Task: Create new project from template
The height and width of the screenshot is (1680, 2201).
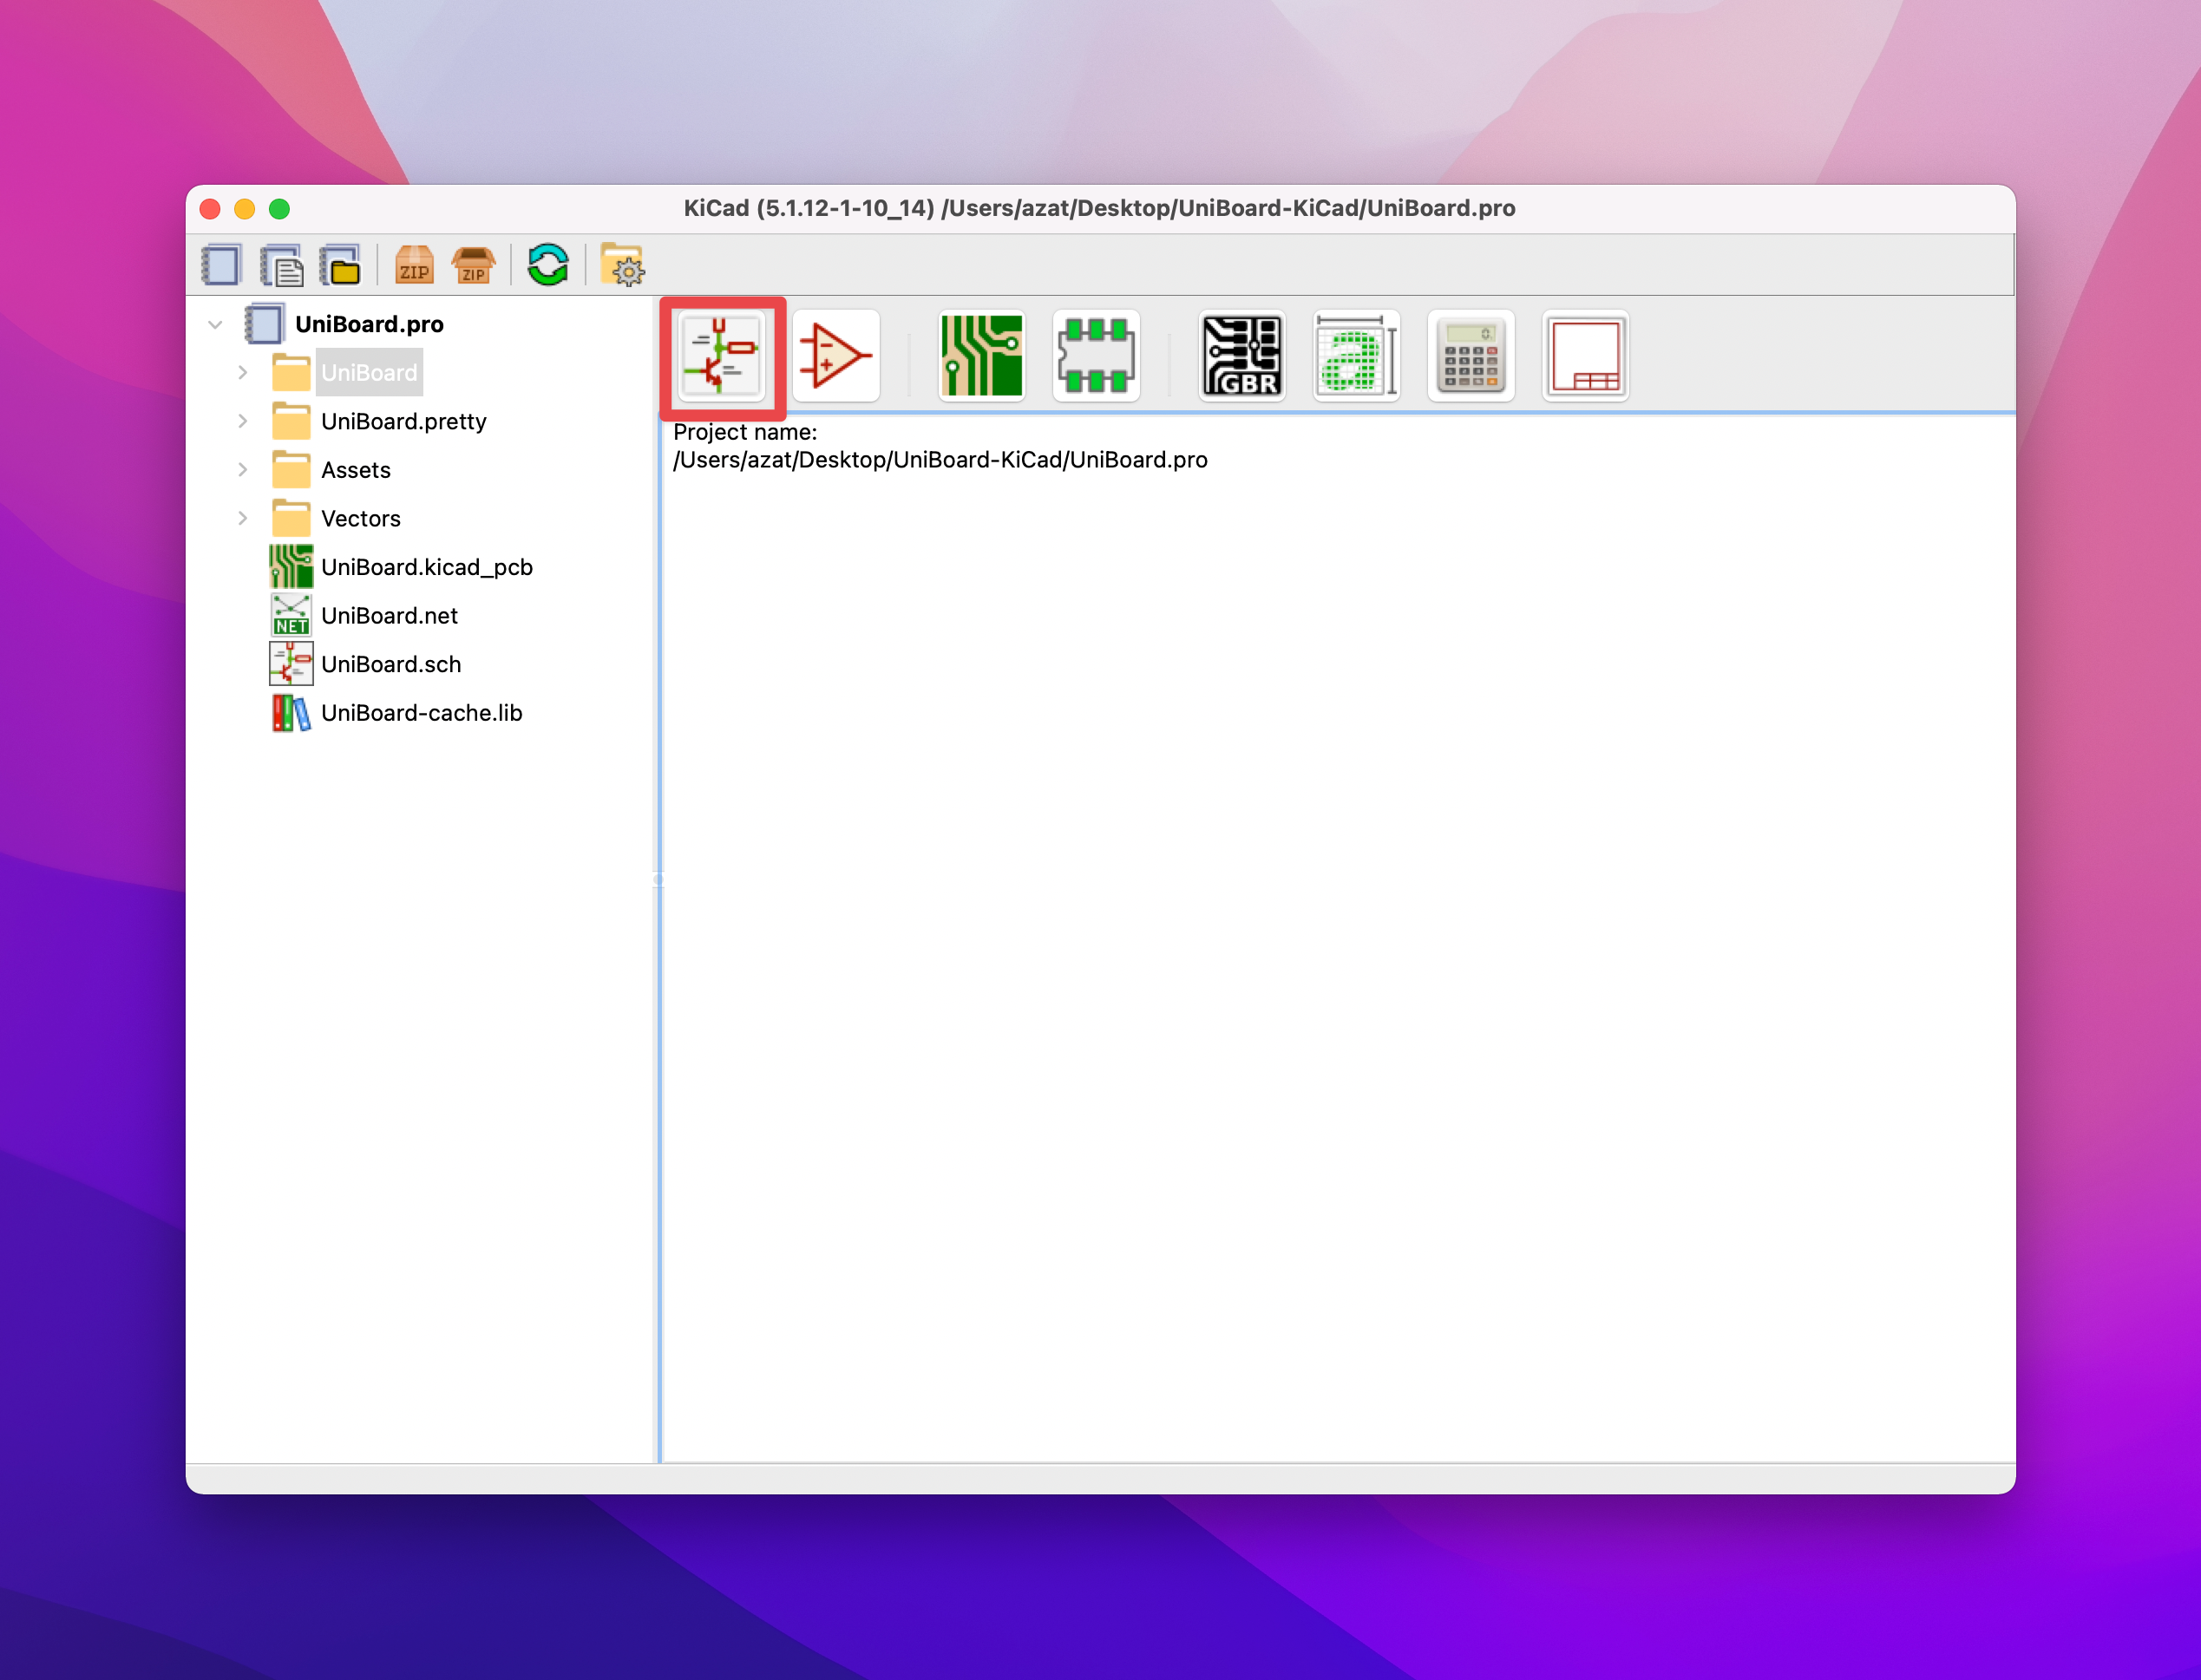Action: (282, 266)
